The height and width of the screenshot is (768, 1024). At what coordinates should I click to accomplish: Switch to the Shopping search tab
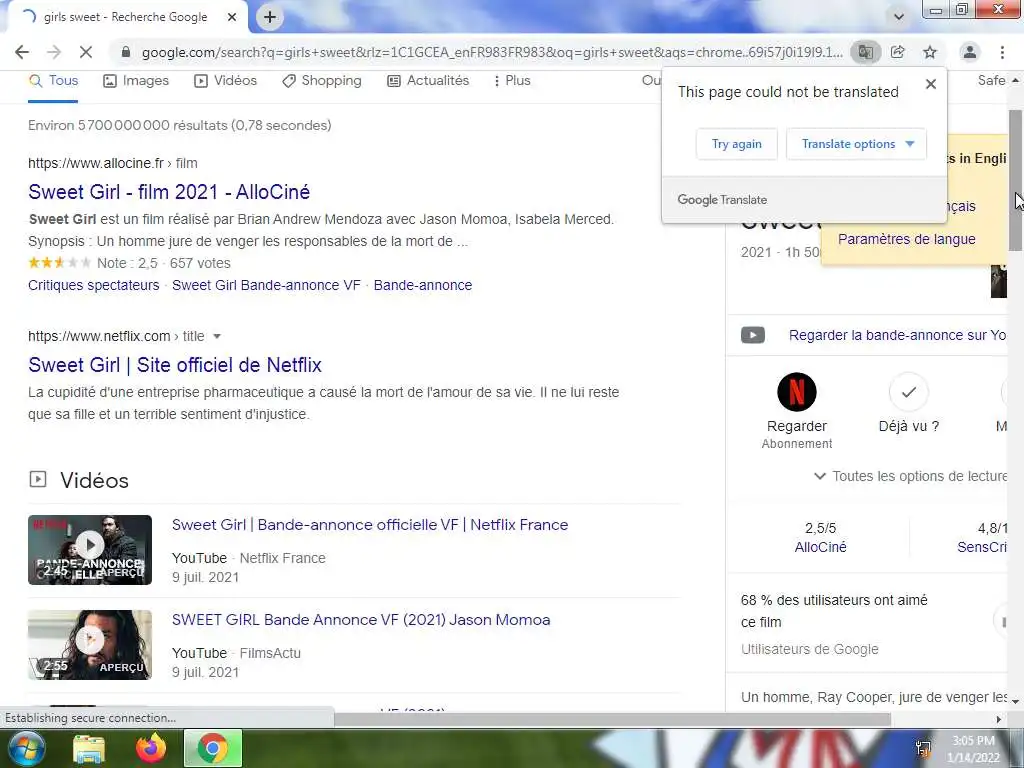pos(321,81)
